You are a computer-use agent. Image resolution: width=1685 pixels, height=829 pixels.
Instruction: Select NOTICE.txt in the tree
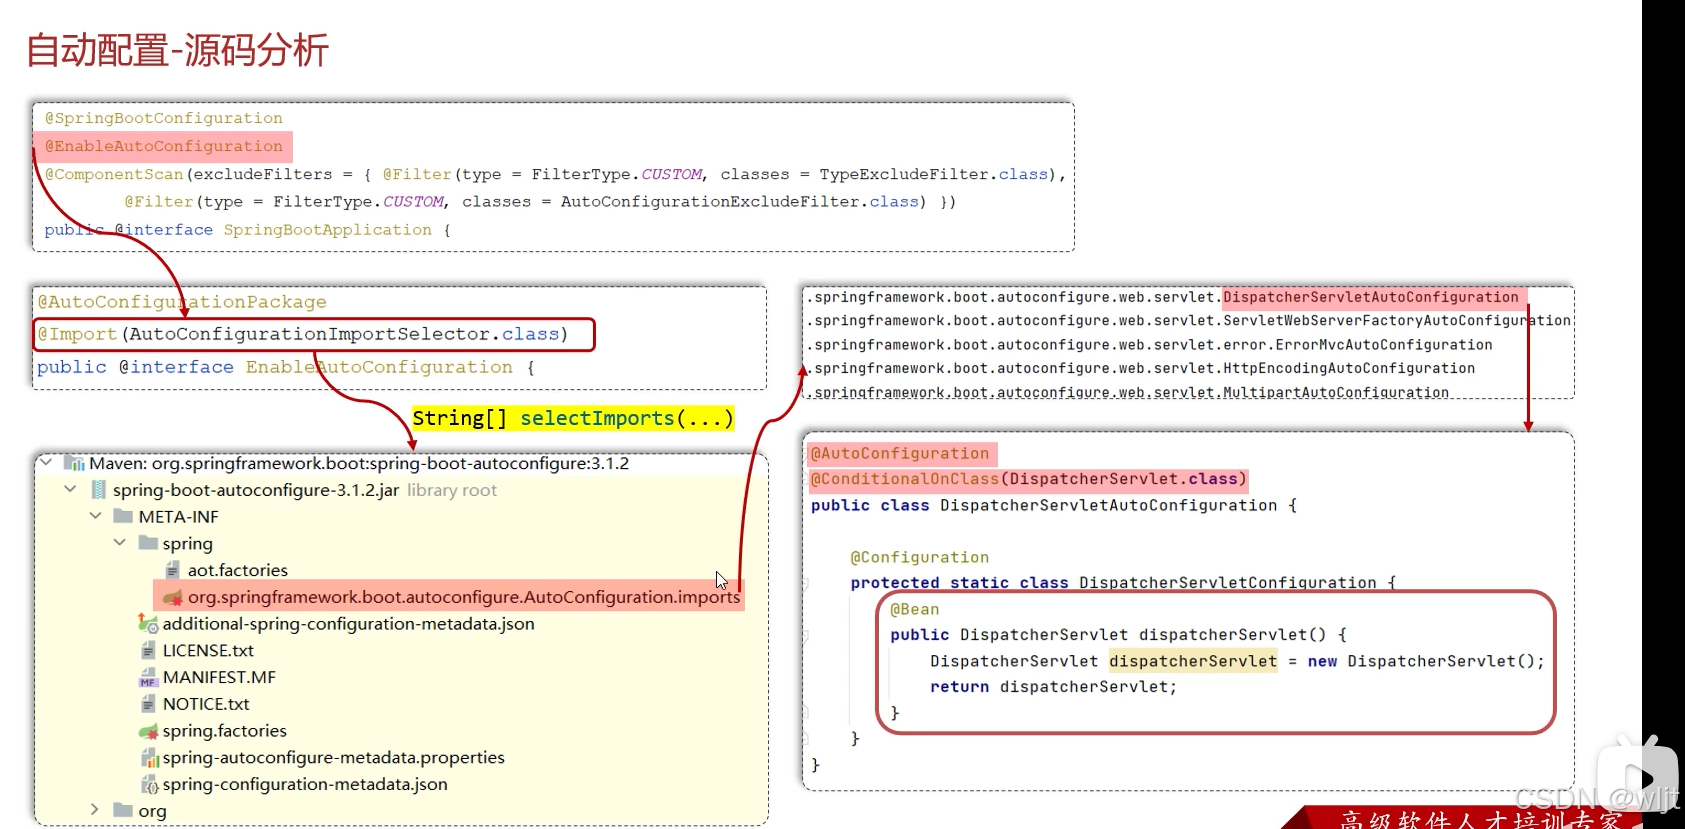pos(206,704)
